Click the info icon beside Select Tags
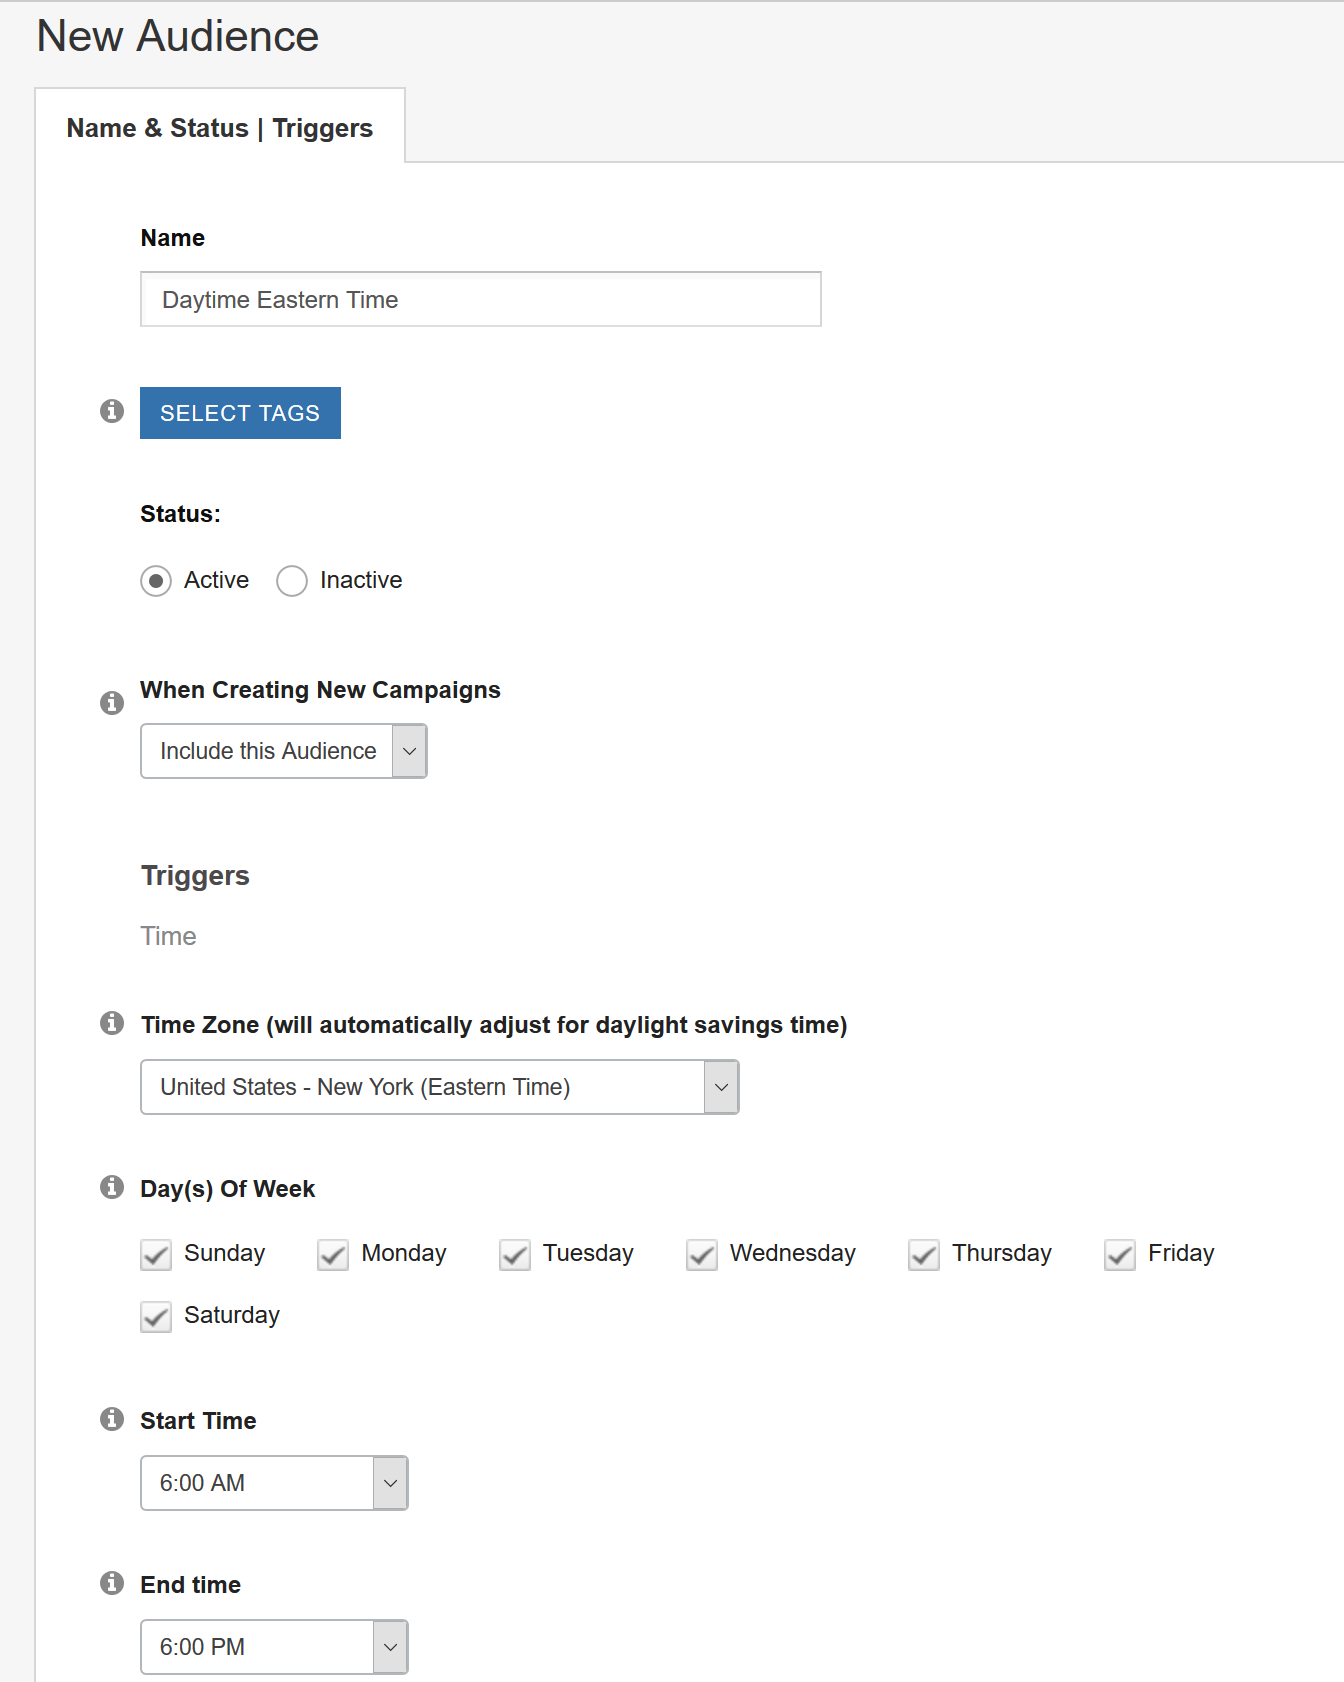1344x1682 pixels. 111,410
